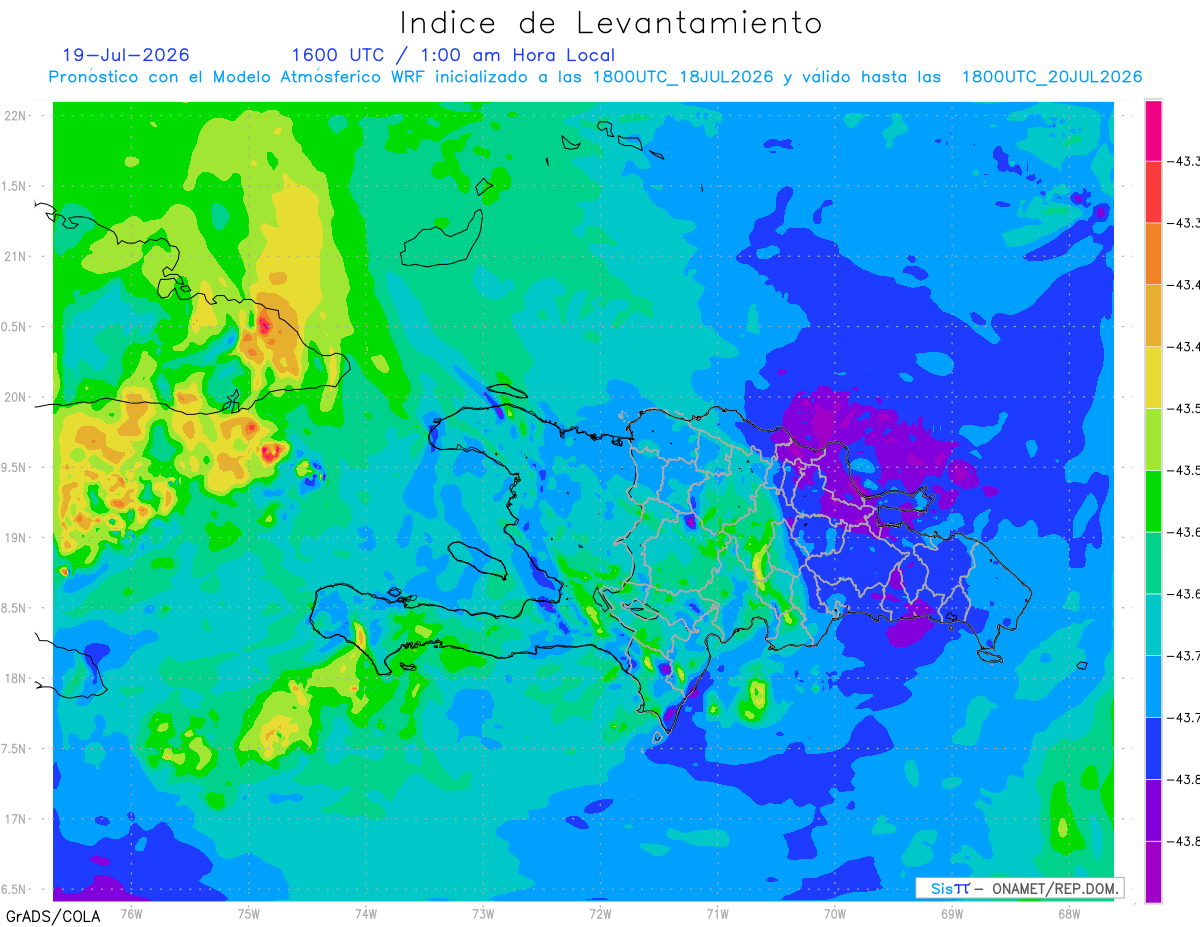The width and height of the screenshot is (1200, 927).
Task: Click the '71W' longitude label
Action: coord(717,912)
